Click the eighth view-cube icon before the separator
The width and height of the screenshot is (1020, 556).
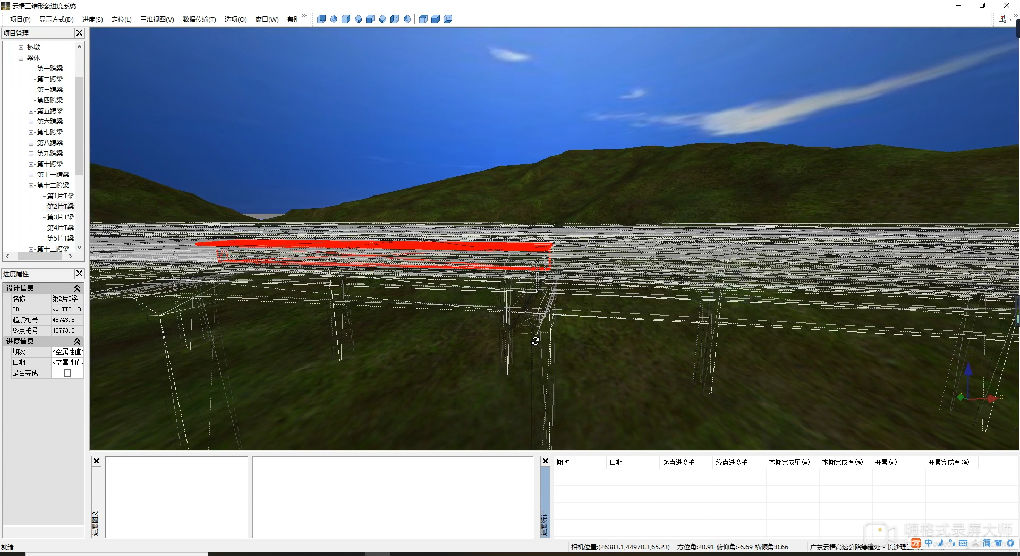(x=407, y=19)
